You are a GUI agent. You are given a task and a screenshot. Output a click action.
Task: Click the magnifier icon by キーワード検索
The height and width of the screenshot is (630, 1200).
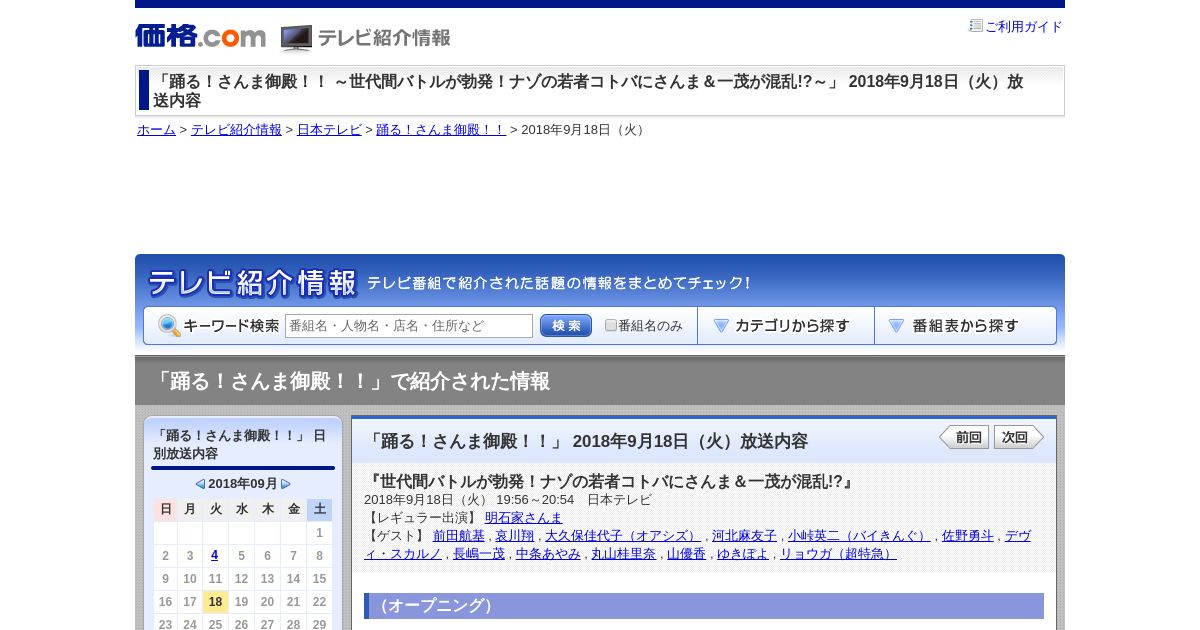tap(169, 326)
